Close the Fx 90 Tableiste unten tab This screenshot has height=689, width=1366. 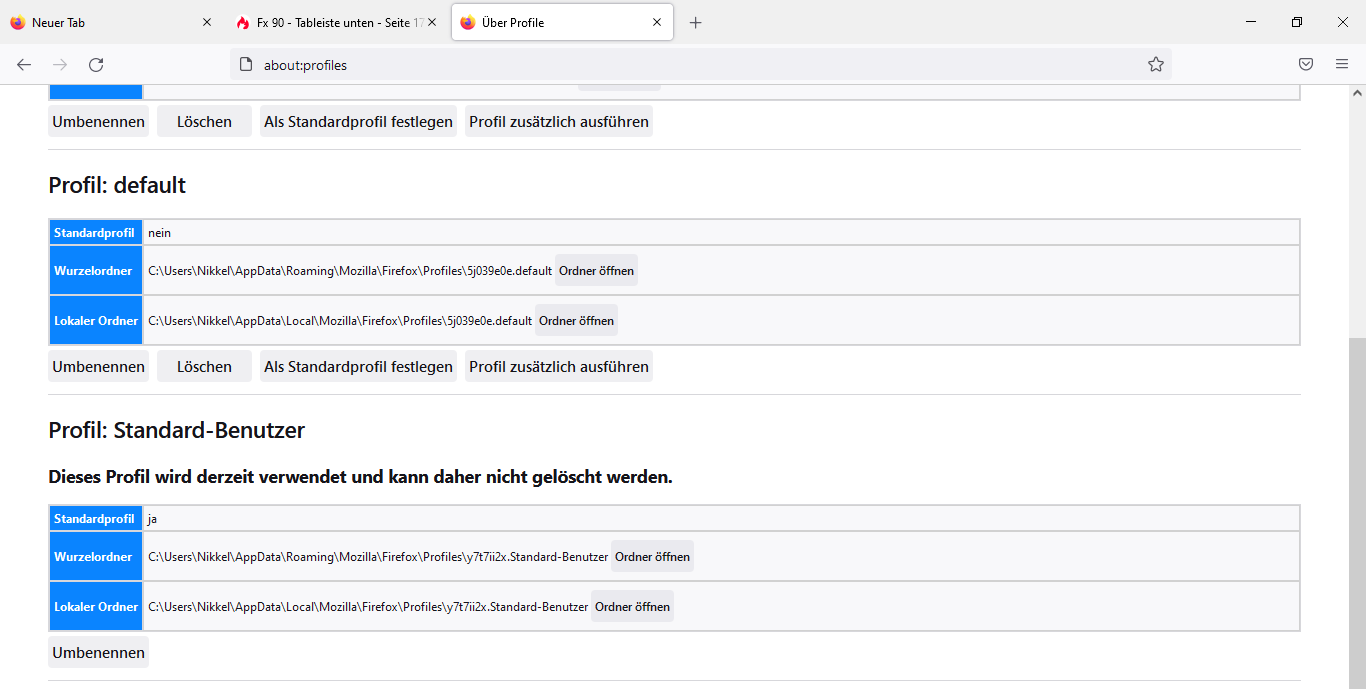pos(432,23)
